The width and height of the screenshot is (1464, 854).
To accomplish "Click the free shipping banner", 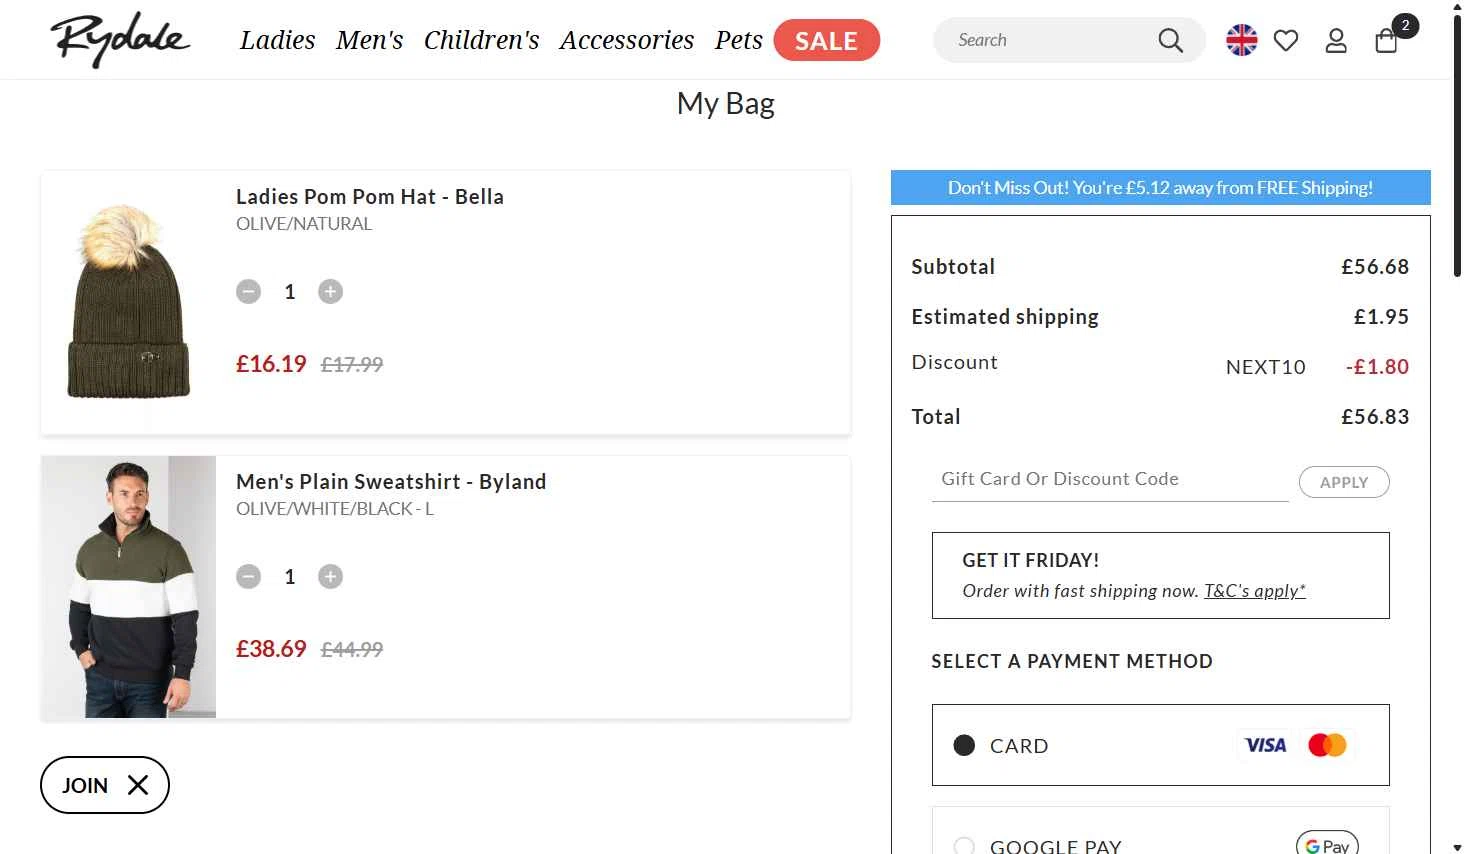I will coord(1160,188).
